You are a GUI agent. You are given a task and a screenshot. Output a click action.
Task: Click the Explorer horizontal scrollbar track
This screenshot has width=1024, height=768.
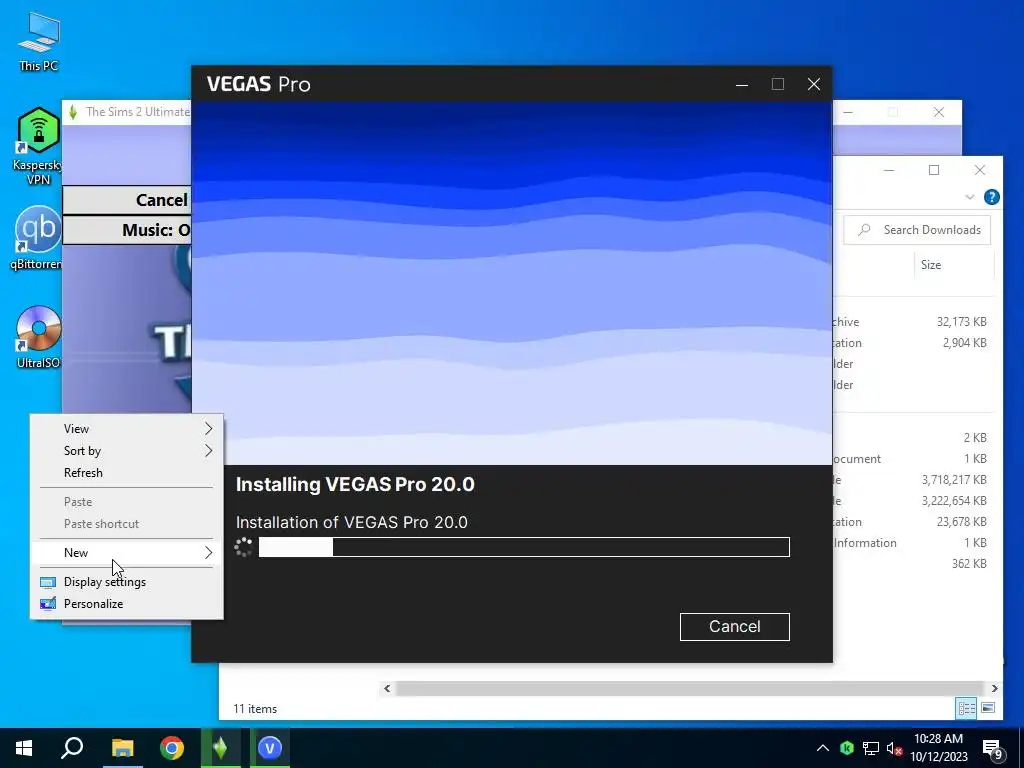click(x=690, y=688)
